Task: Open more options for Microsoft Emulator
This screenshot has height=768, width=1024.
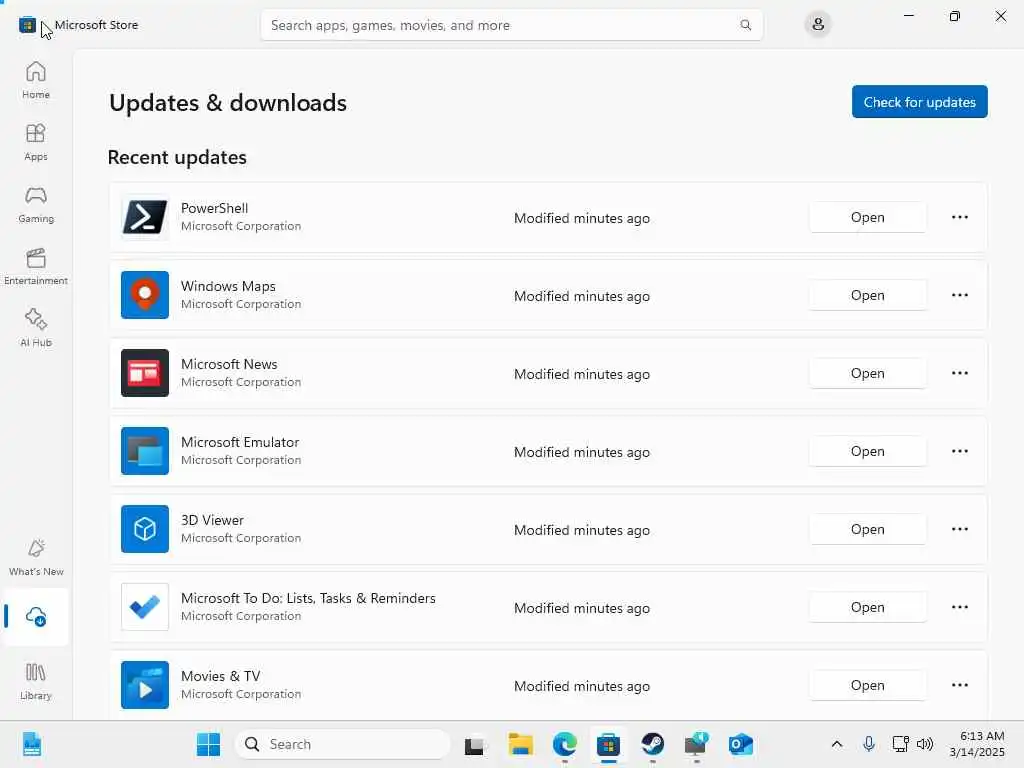Action: pyautogui.click(x=959, y=451)
